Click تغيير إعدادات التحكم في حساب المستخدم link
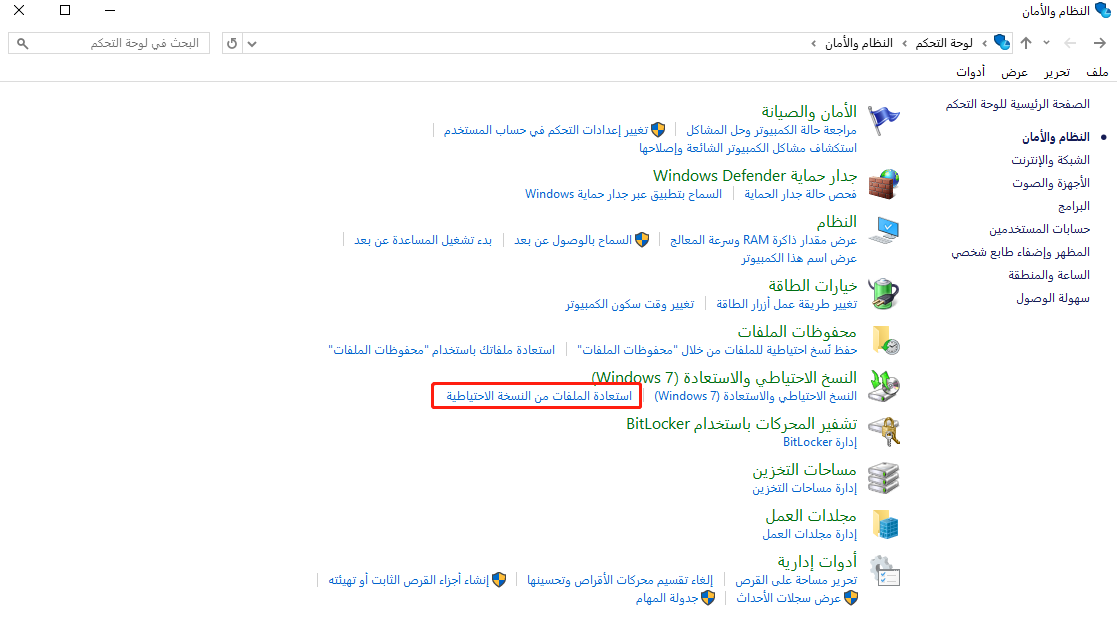This screenshot has height=625, width=1117. click(x=546, y=130)
